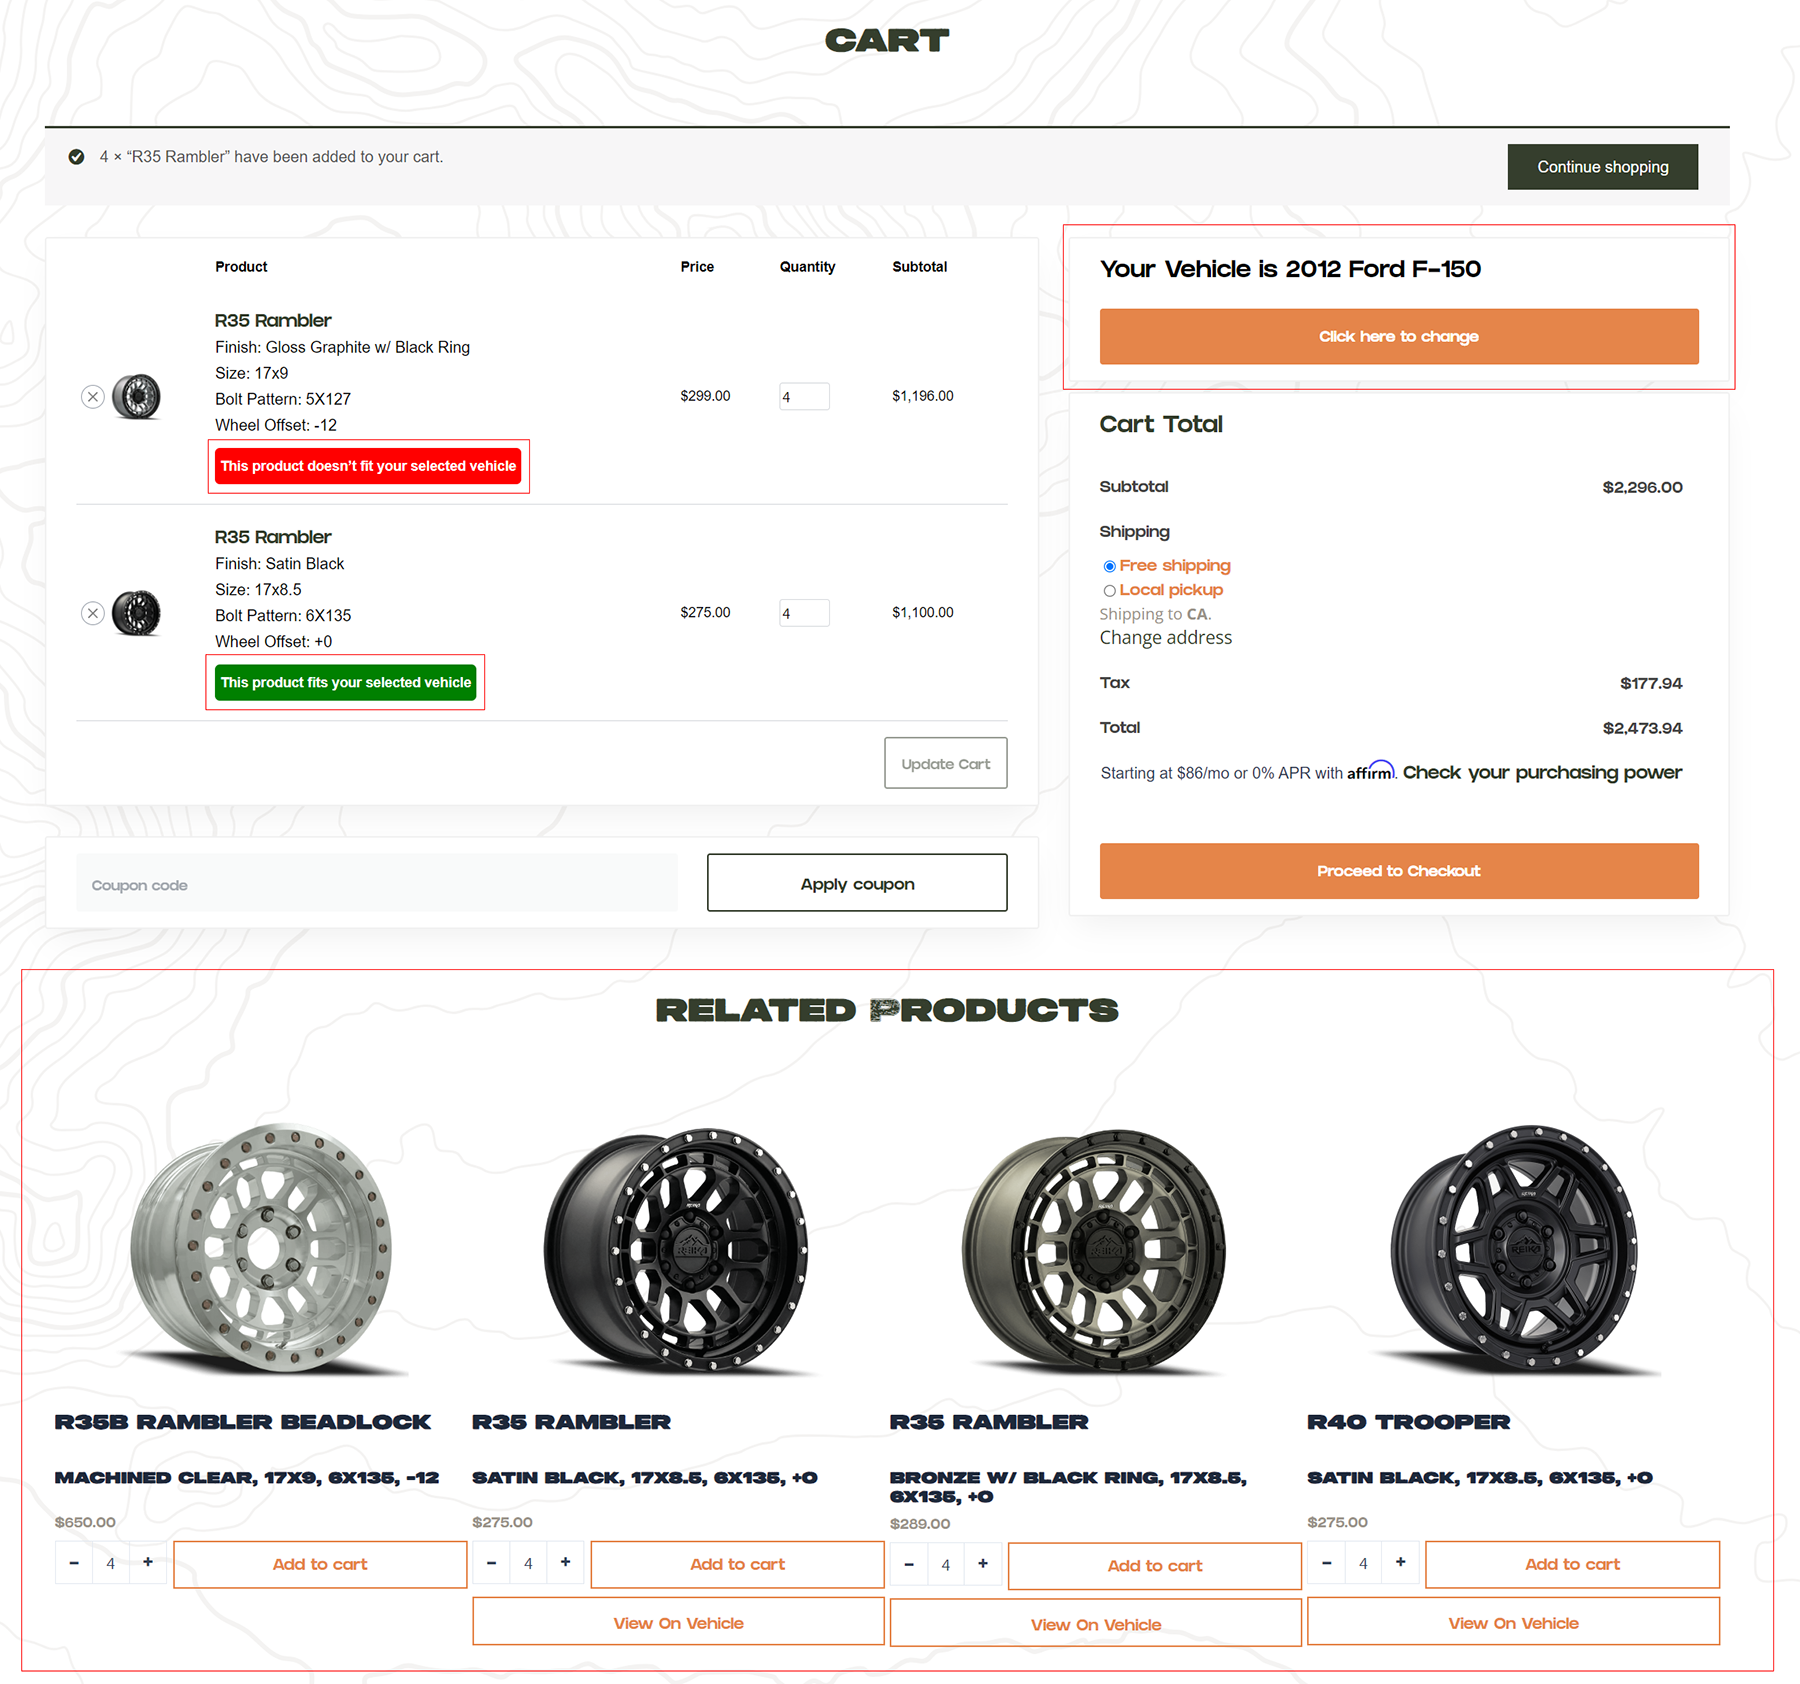Image resolution: width=1800 pixels, height=1684 pixels.
Task: Focus the Coupon code field
Action: (x=377, y=883)
